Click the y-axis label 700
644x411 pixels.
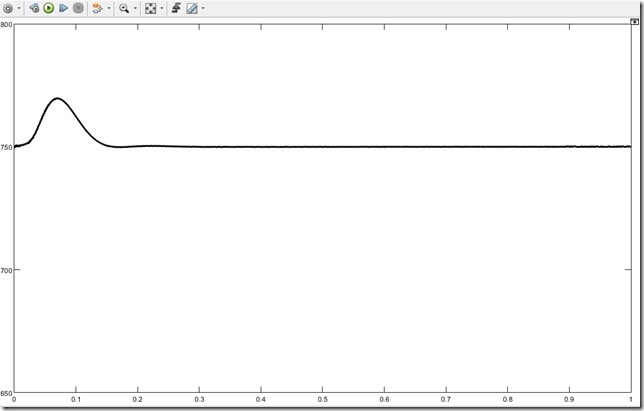click(x=6, y=271)
